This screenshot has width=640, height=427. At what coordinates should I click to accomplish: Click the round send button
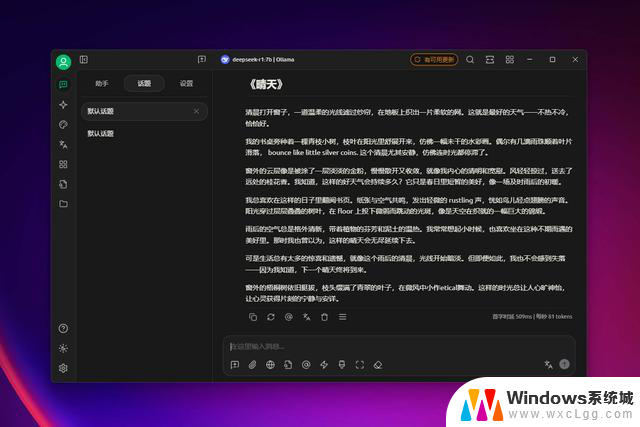pyautogui.click(x=564, y=364)
